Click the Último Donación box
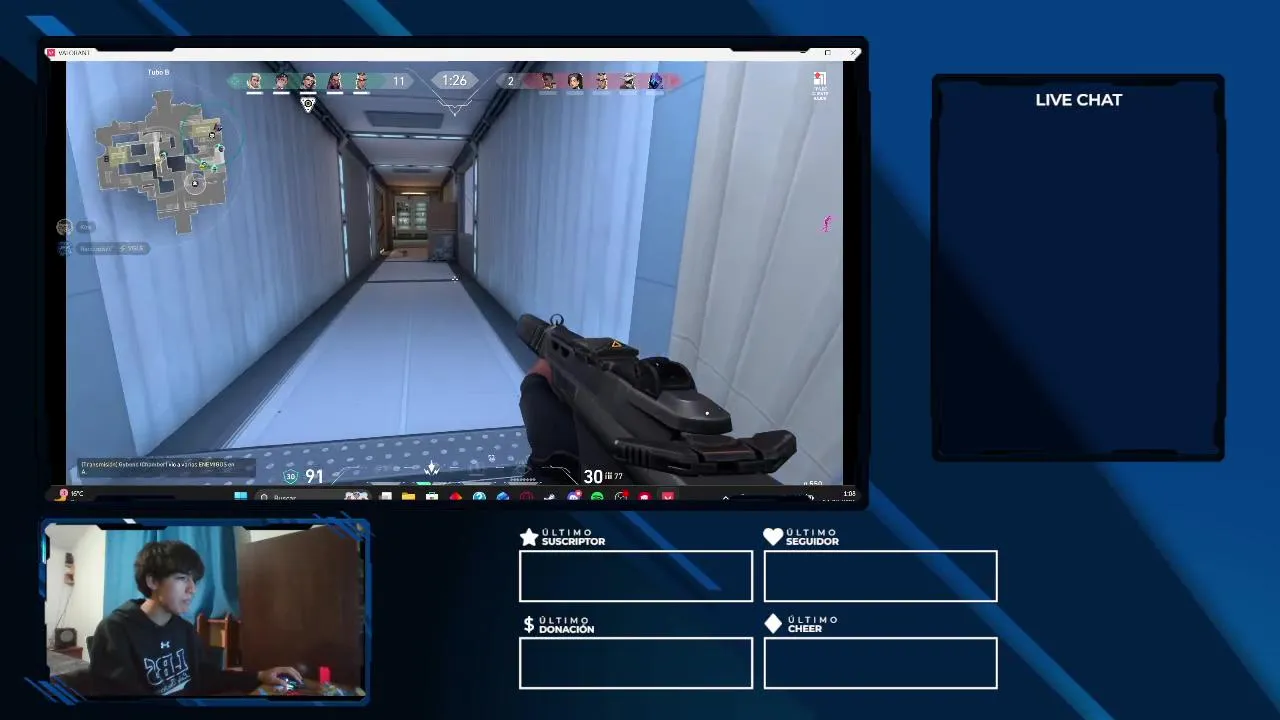 click(x=636, y=663)
